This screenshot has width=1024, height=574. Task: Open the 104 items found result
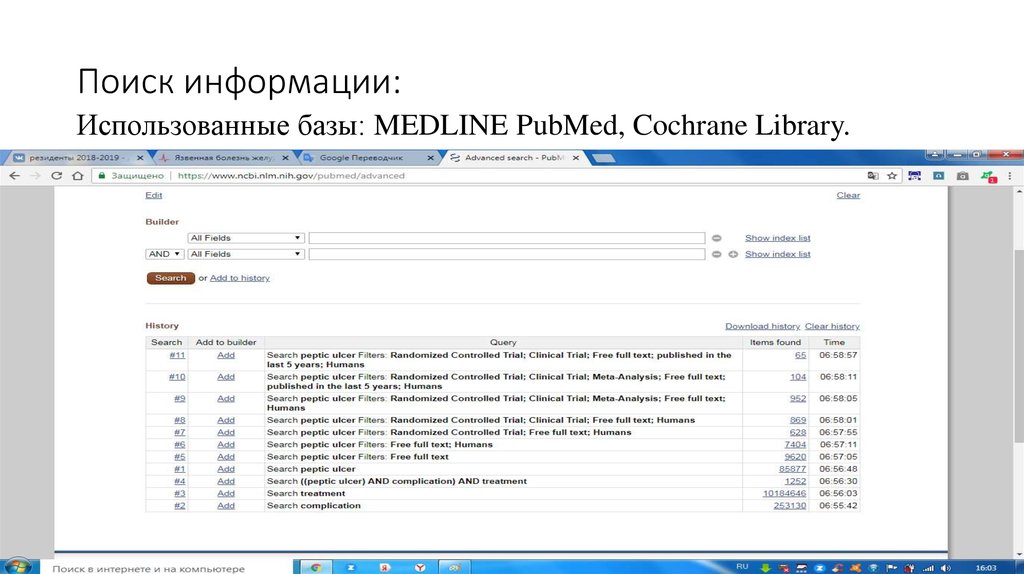798,377
